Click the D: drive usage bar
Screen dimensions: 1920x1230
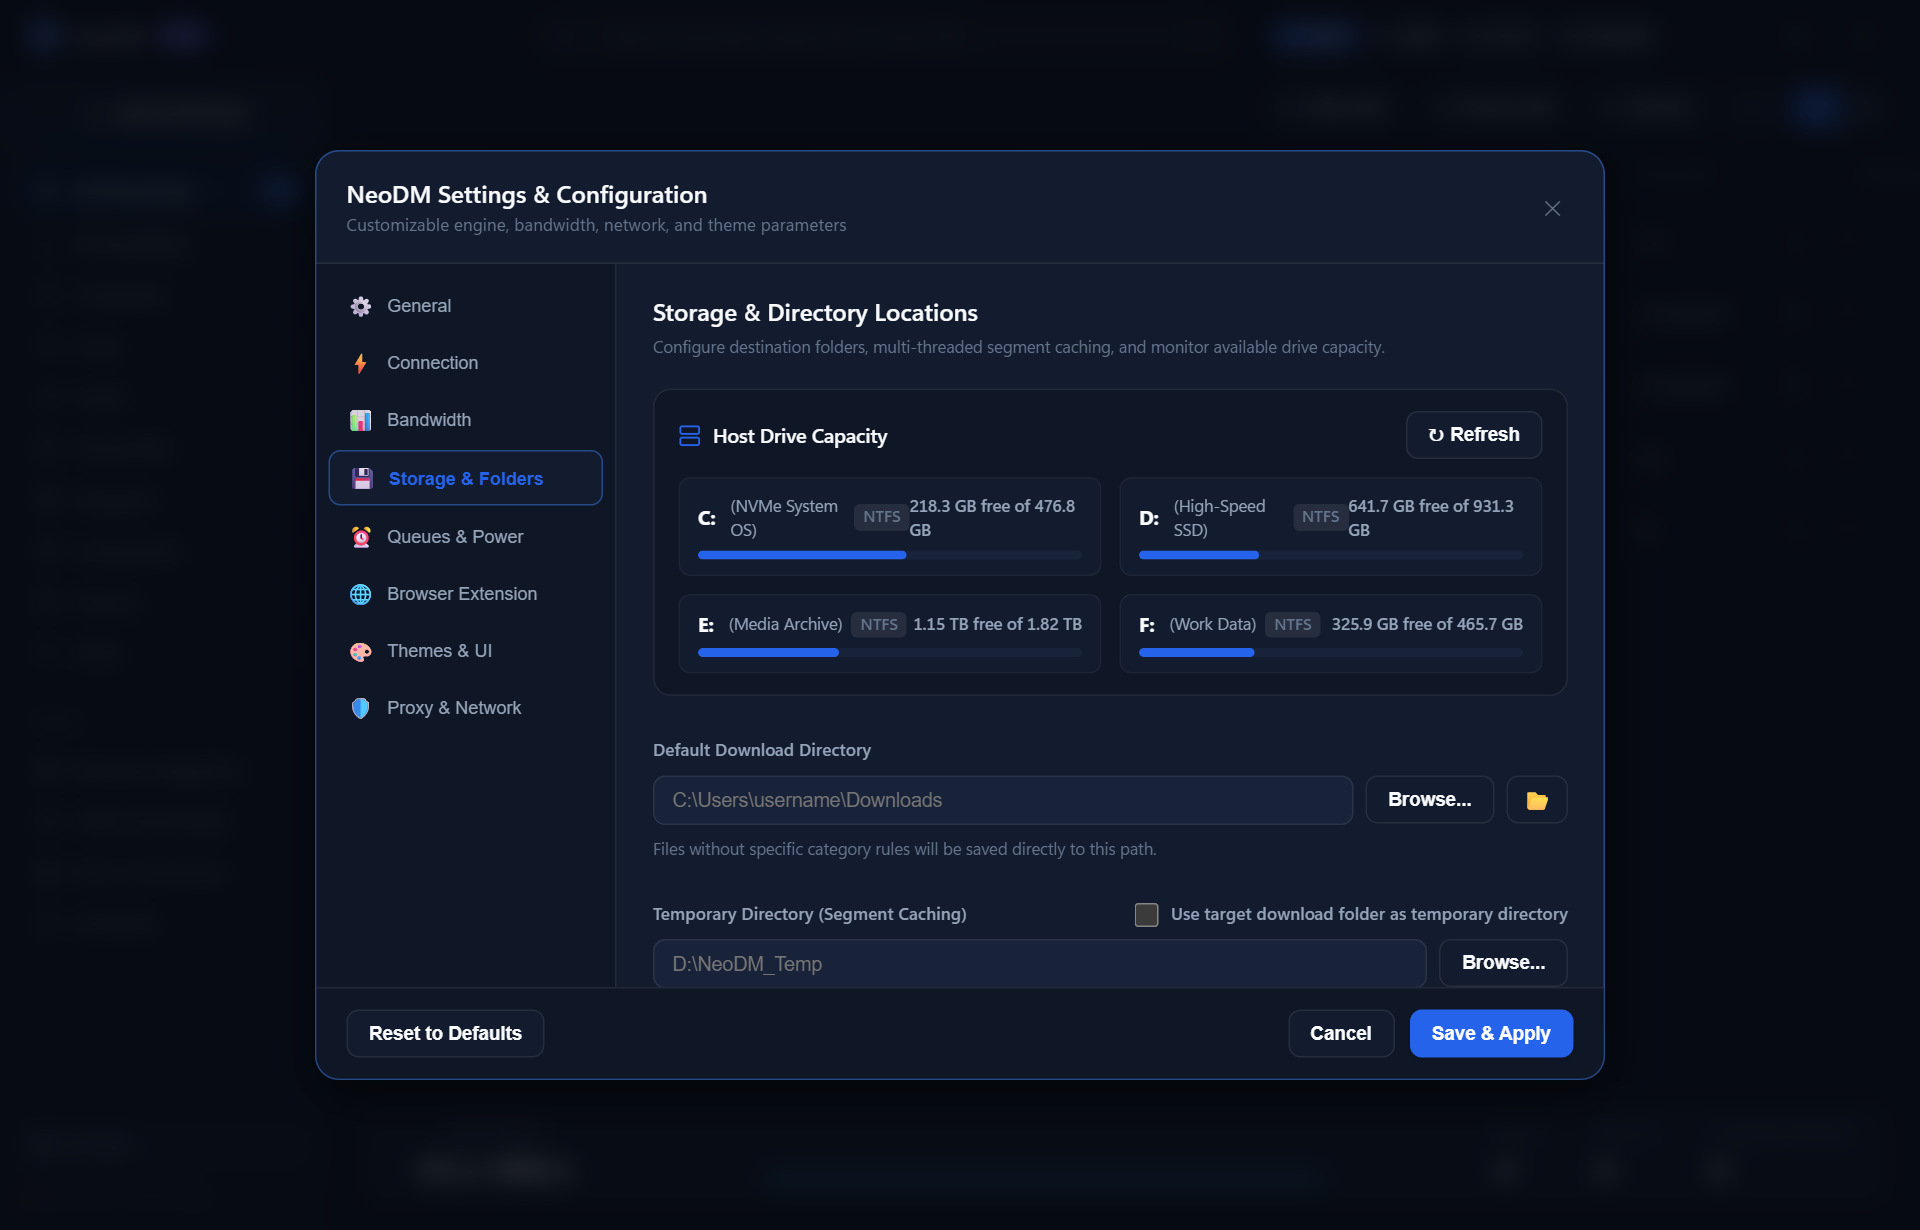click(x=1330, y=555)
